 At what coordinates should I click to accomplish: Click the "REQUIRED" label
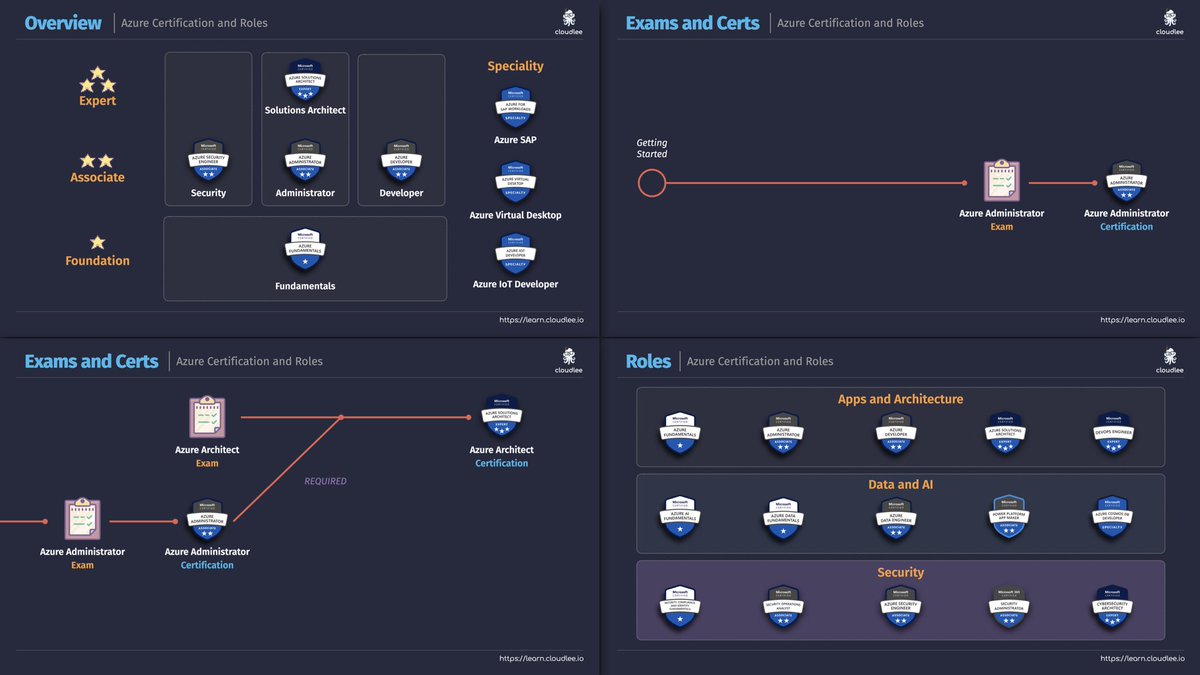click(x=326, y=481)
